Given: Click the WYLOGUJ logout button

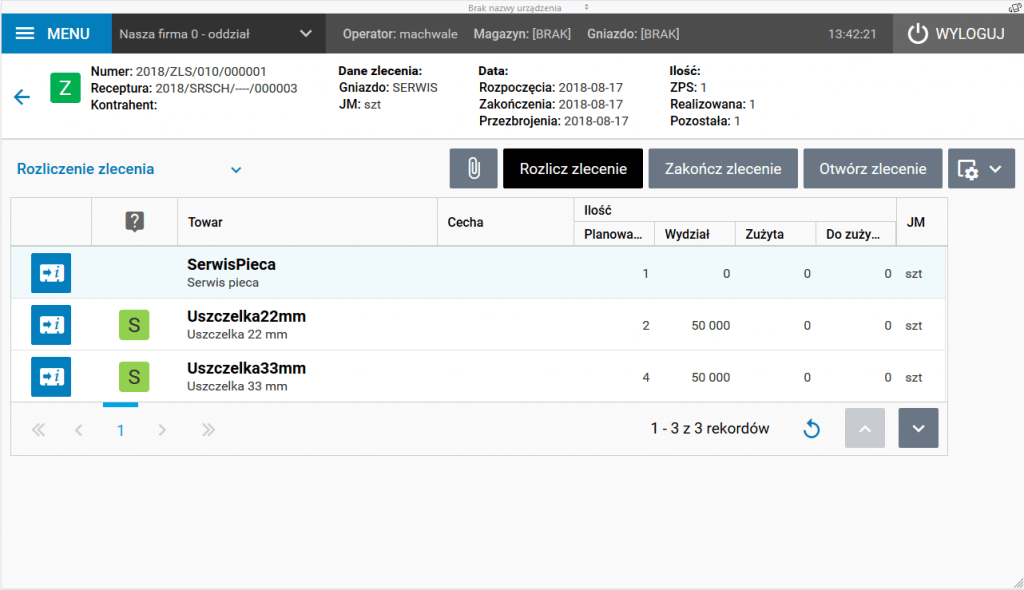Looking at the screenshot, I should 957,34.
